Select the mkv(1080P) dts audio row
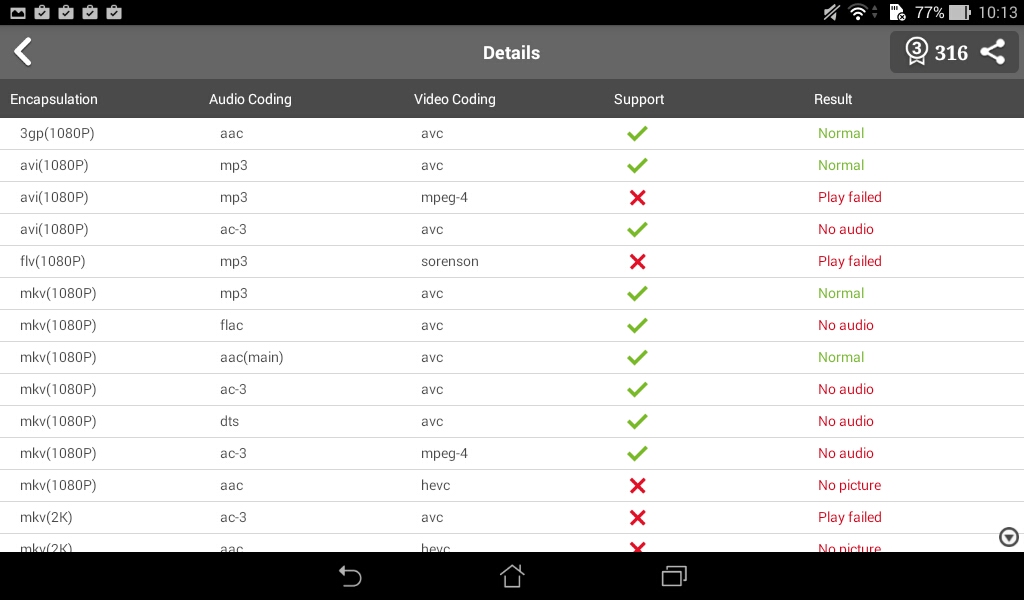The width and height of the screenshot is (1024, 600). 512,421
